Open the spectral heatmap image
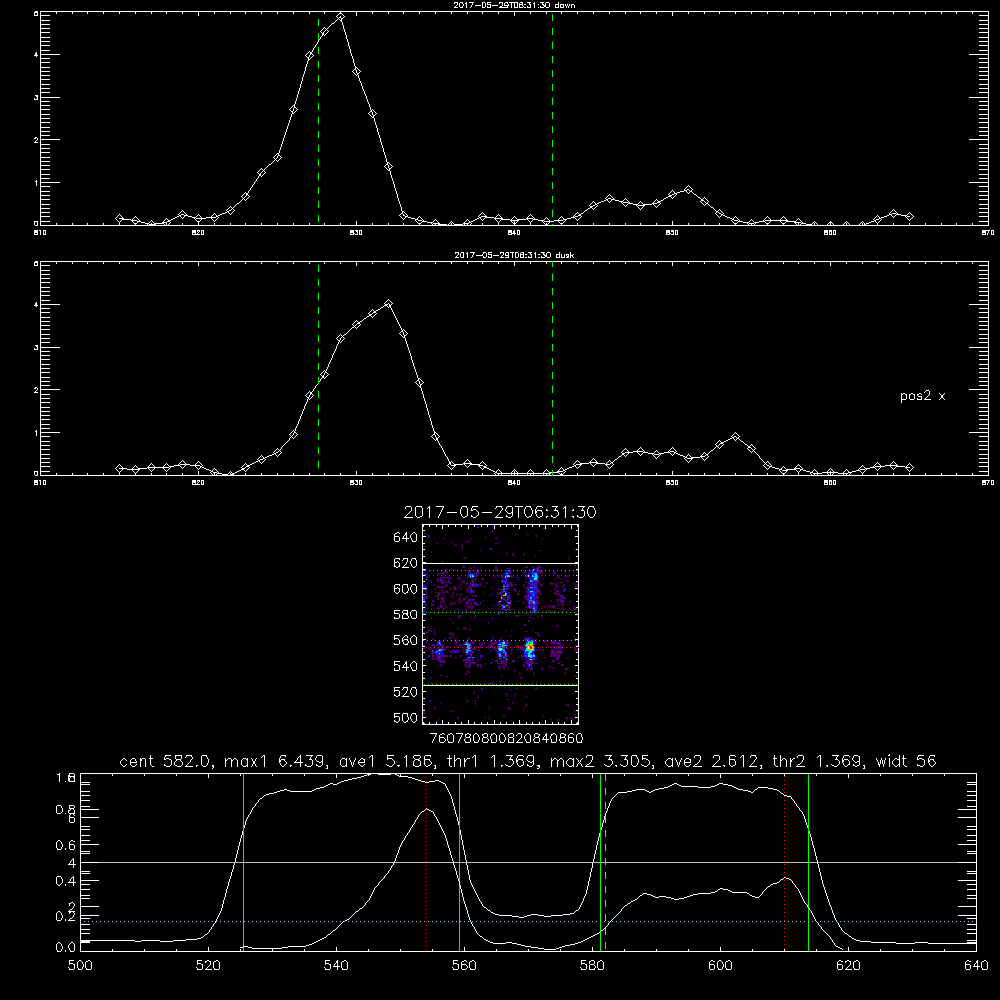The image size is (1000, 1000). pos(500,624)
